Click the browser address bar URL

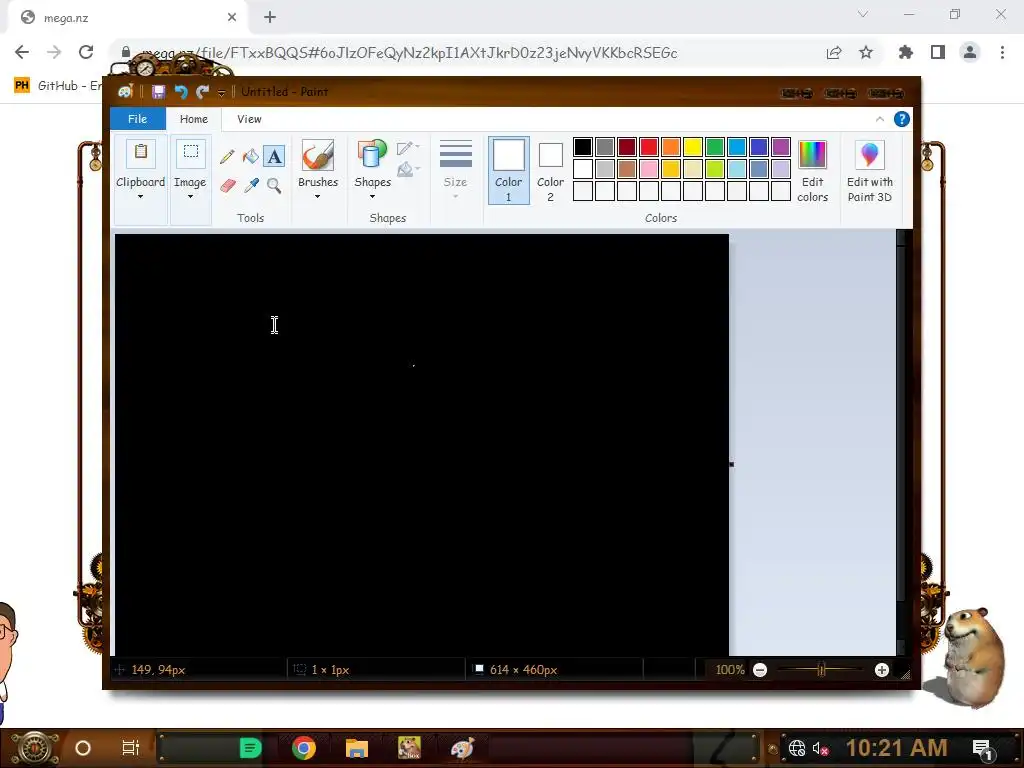[x=409, y=53]
